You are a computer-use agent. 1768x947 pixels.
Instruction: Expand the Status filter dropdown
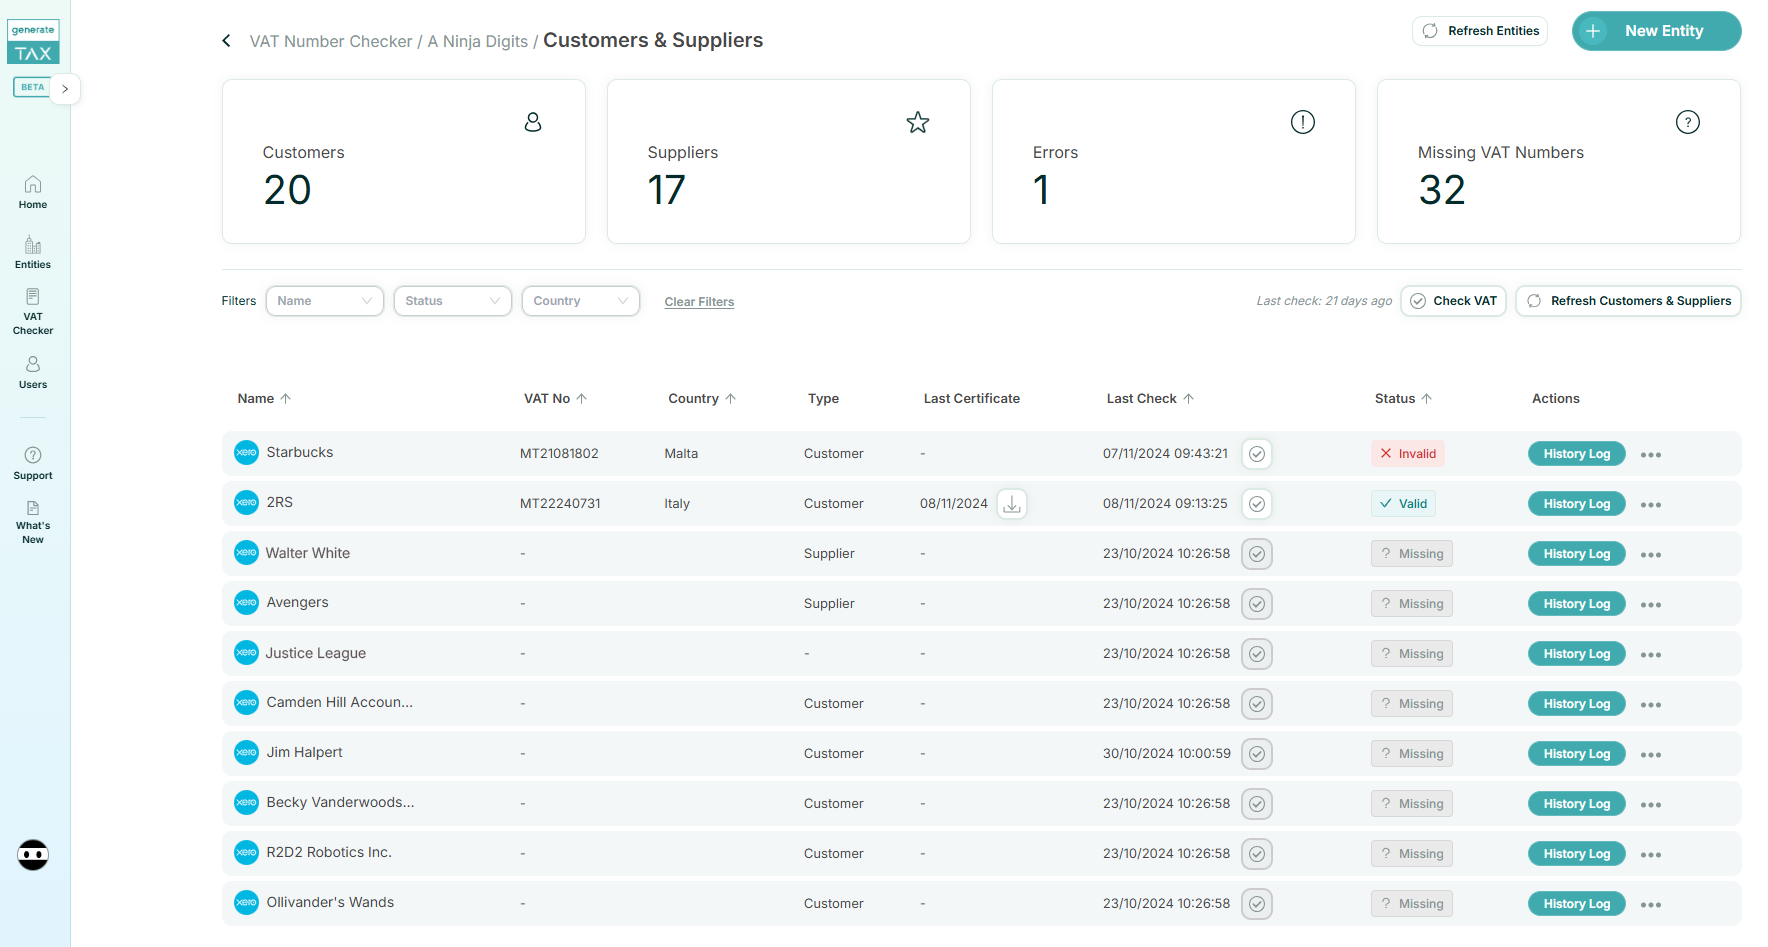[x=452, y=300]
